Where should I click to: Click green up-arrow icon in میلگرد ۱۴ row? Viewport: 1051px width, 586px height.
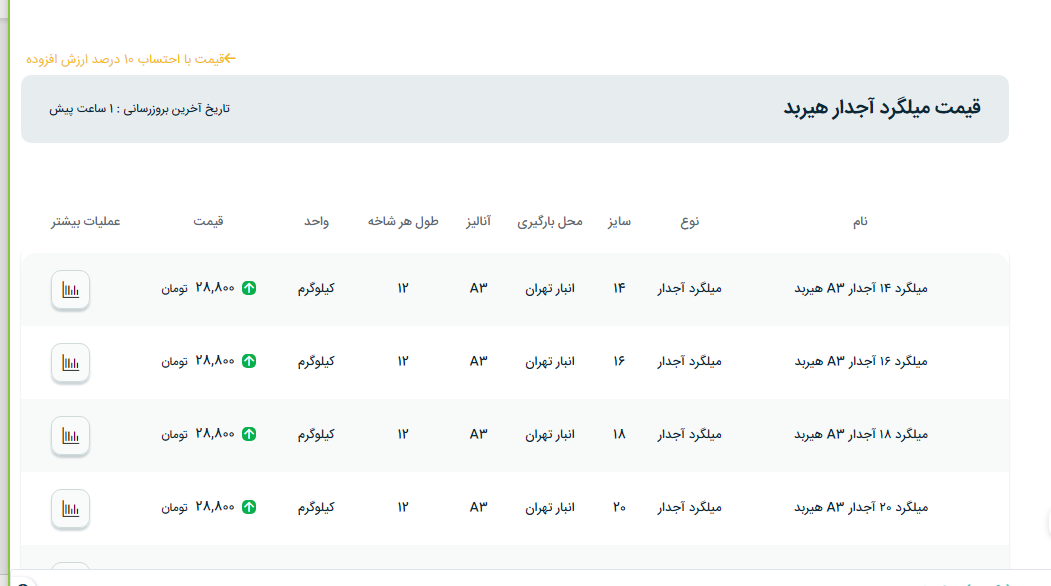tap(249, 289)
